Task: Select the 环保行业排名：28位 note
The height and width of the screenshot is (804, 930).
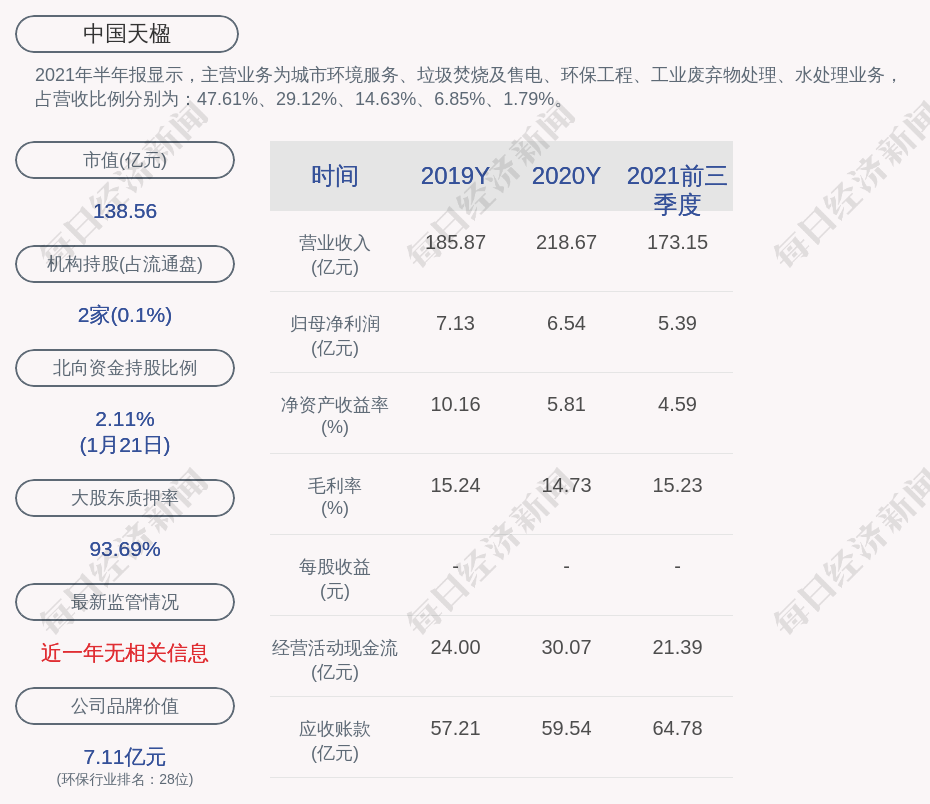Action: tap(125, 779)
